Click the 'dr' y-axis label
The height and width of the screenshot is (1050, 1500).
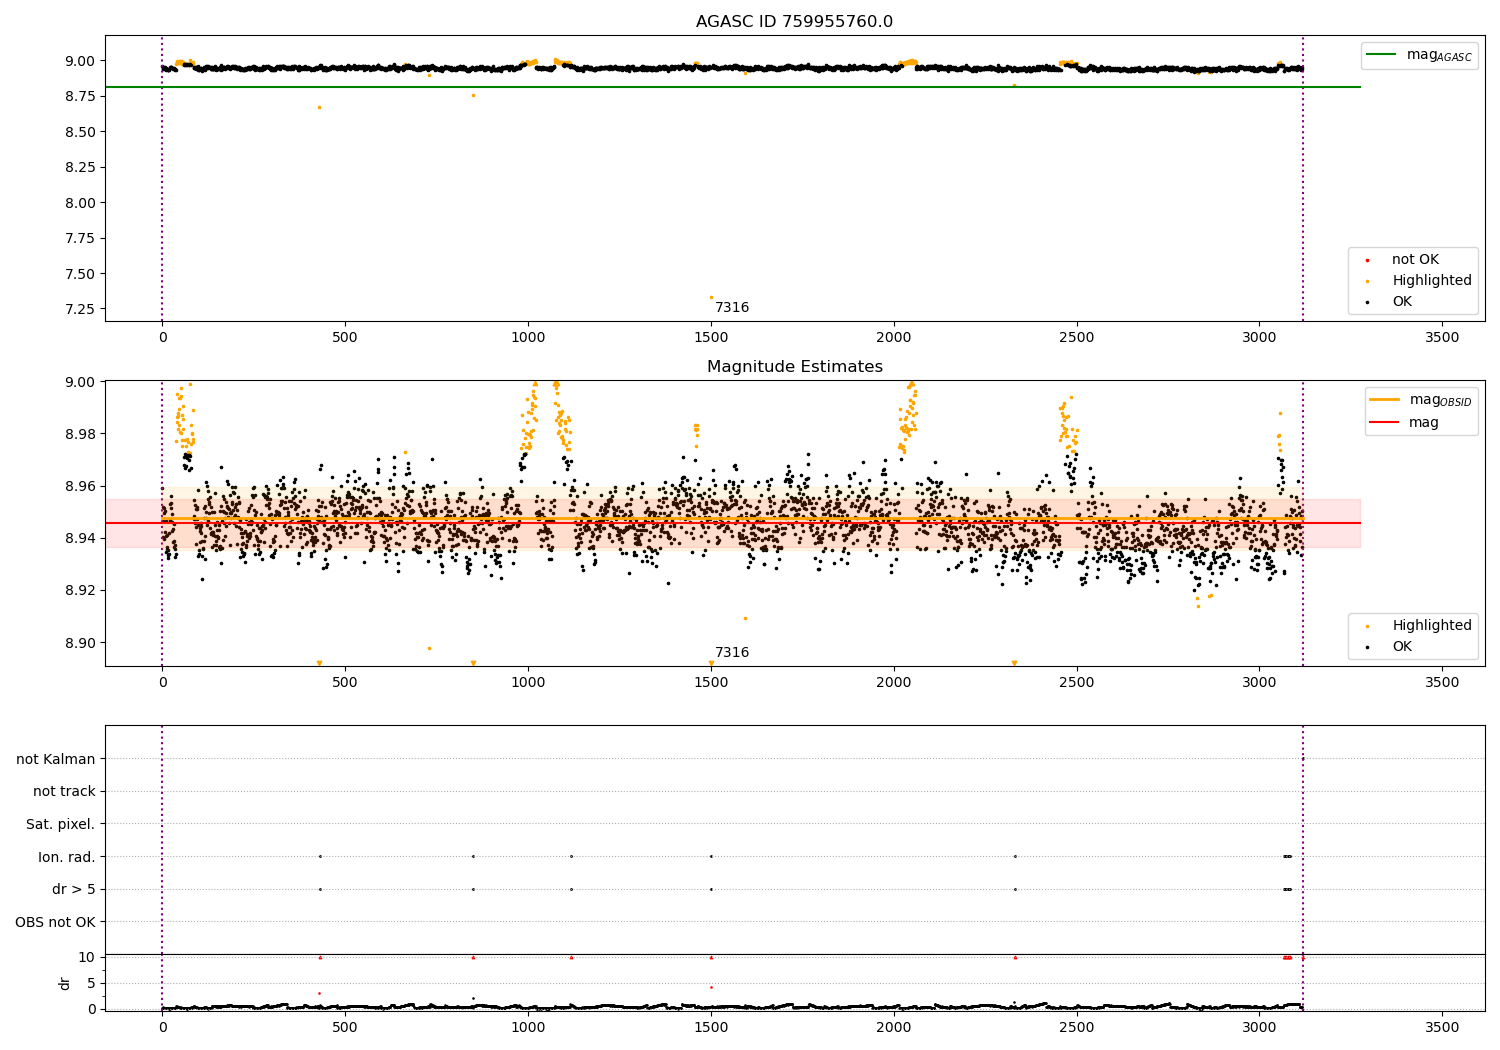click(65, 983)
